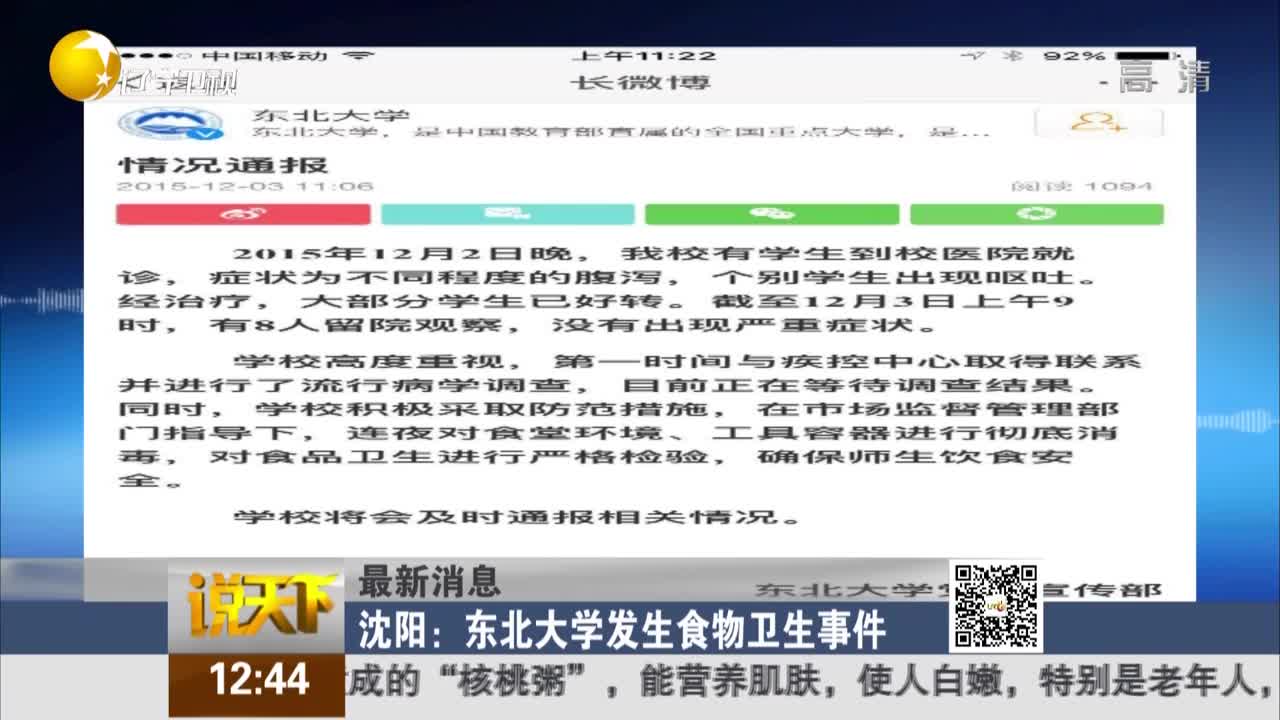The height and width of the screenshot is (720, 1280).
Task: Tap the cyan message share button
Action: pos(508,214)
